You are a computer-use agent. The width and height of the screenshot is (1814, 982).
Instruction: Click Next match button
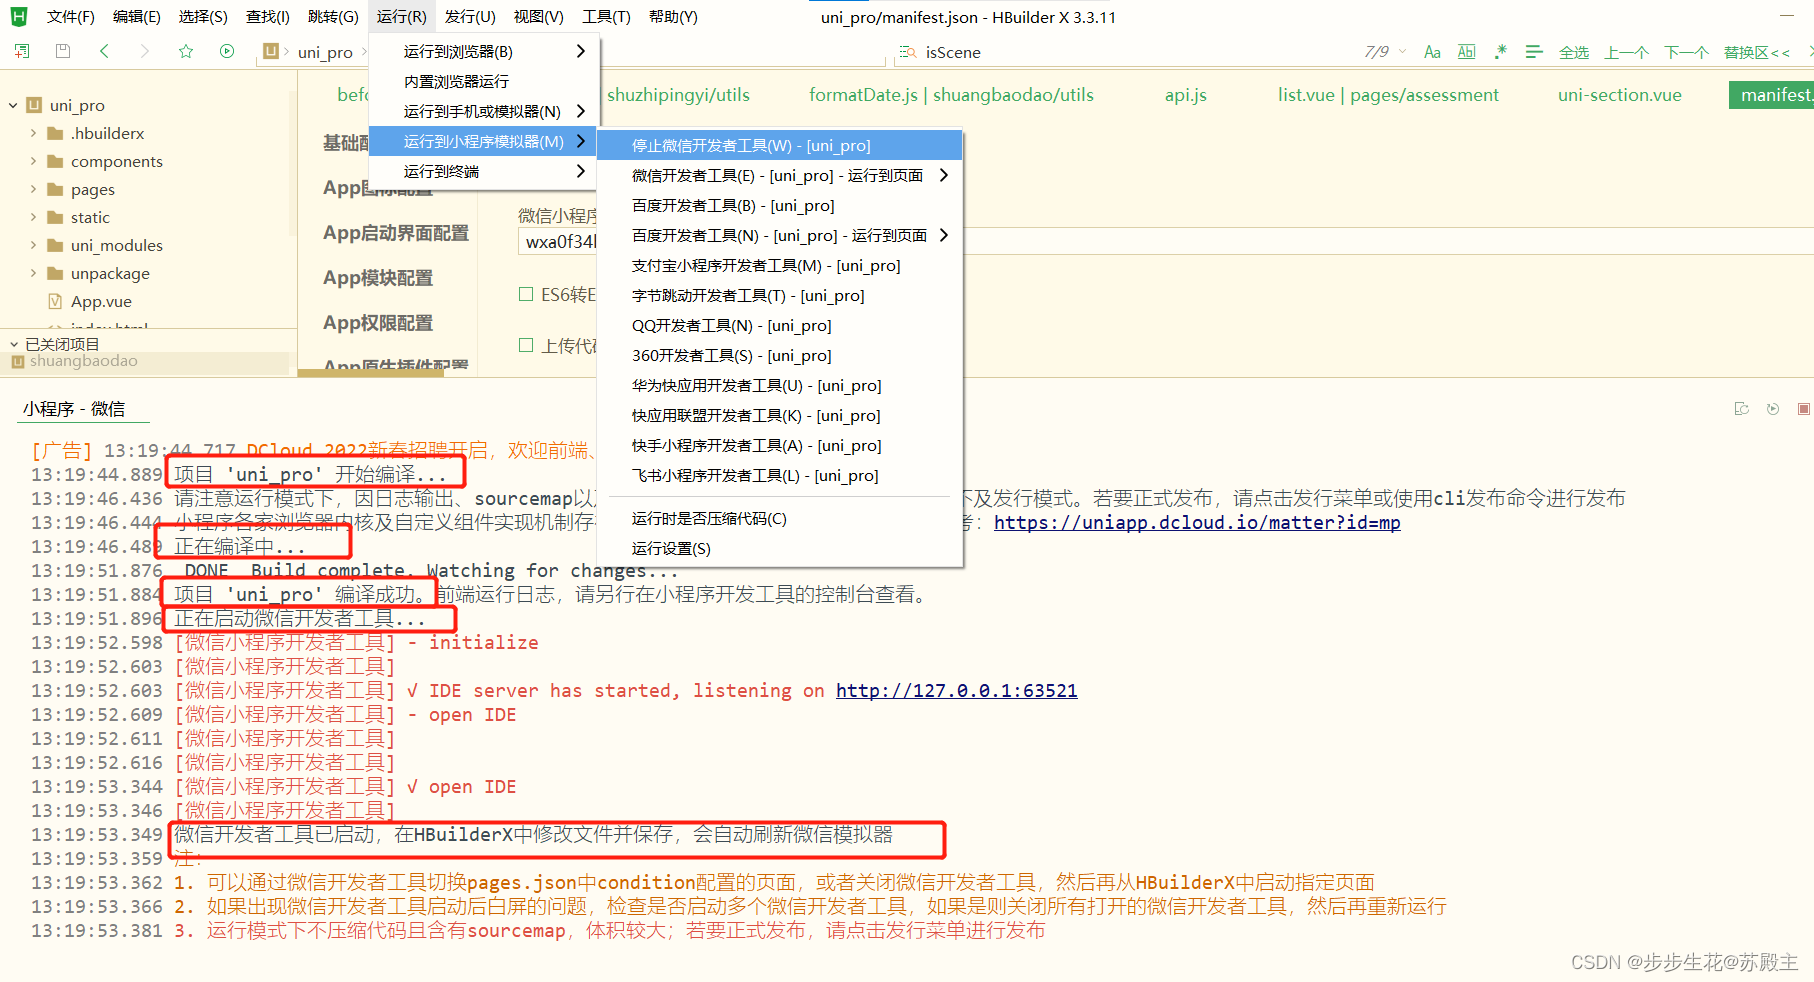(x=1686, y=52)
